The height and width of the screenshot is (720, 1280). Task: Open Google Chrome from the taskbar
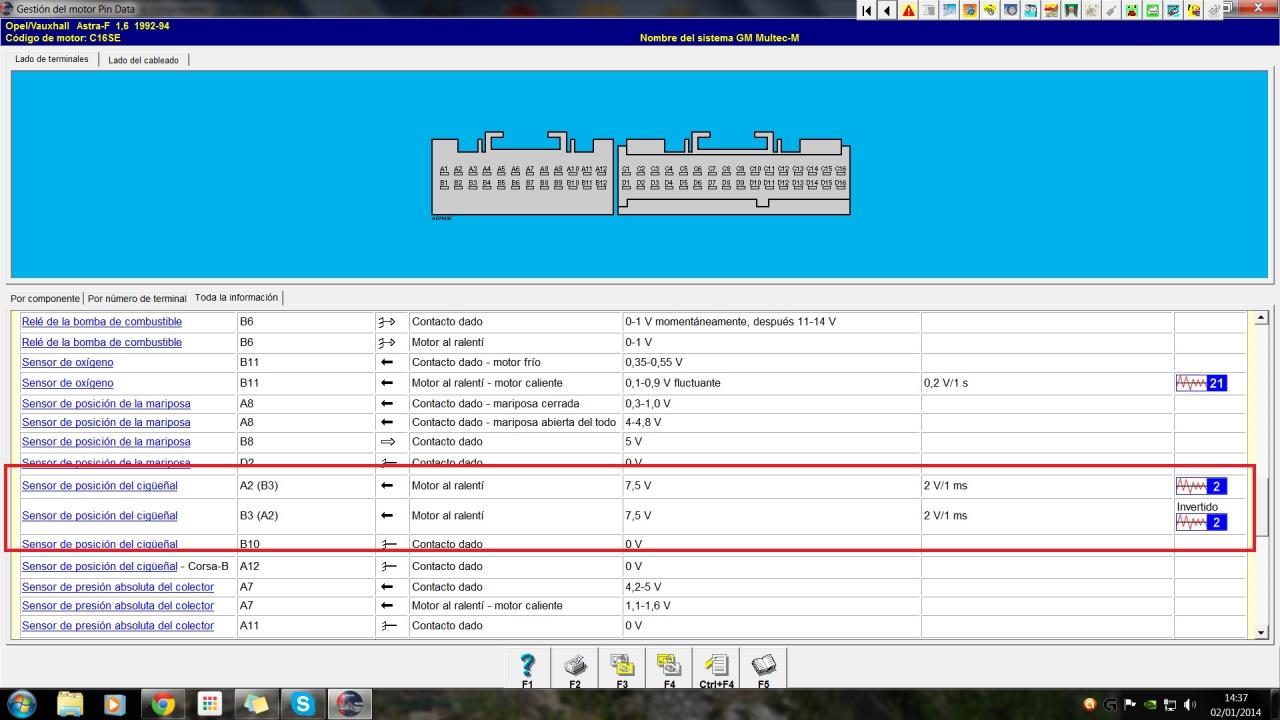(x=163, y=704)
